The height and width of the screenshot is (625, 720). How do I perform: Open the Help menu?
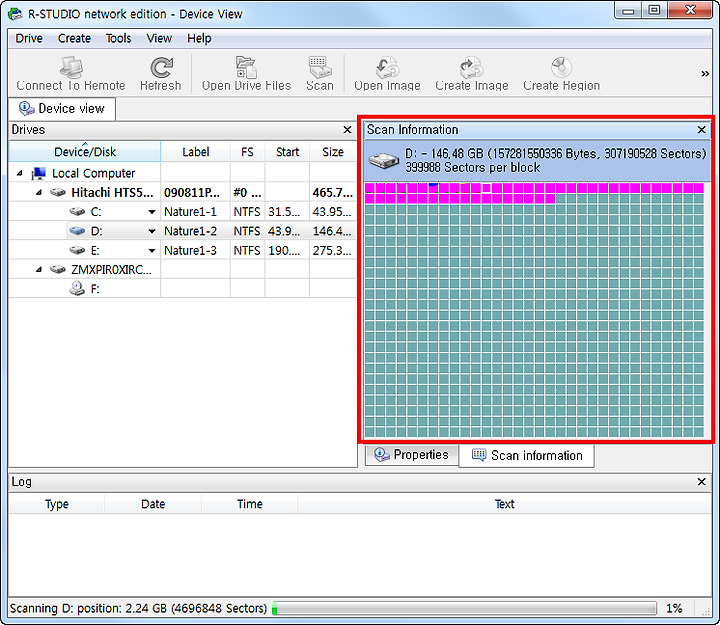(x=199, y=38)
